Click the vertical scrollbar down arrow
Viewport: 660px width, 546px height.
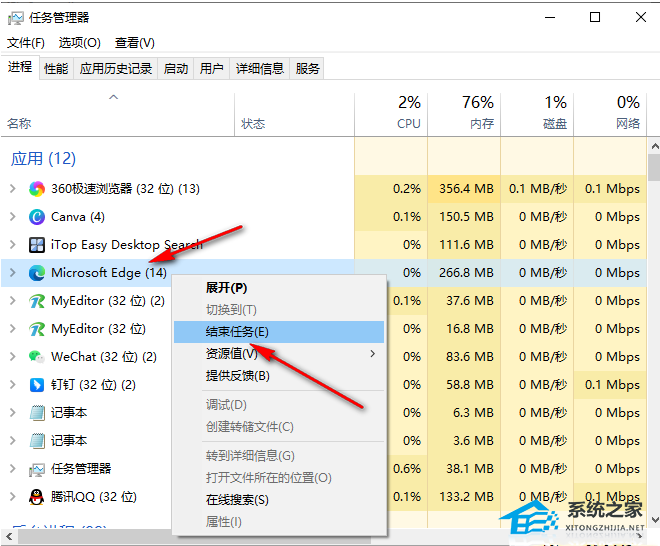pos(655,519)
